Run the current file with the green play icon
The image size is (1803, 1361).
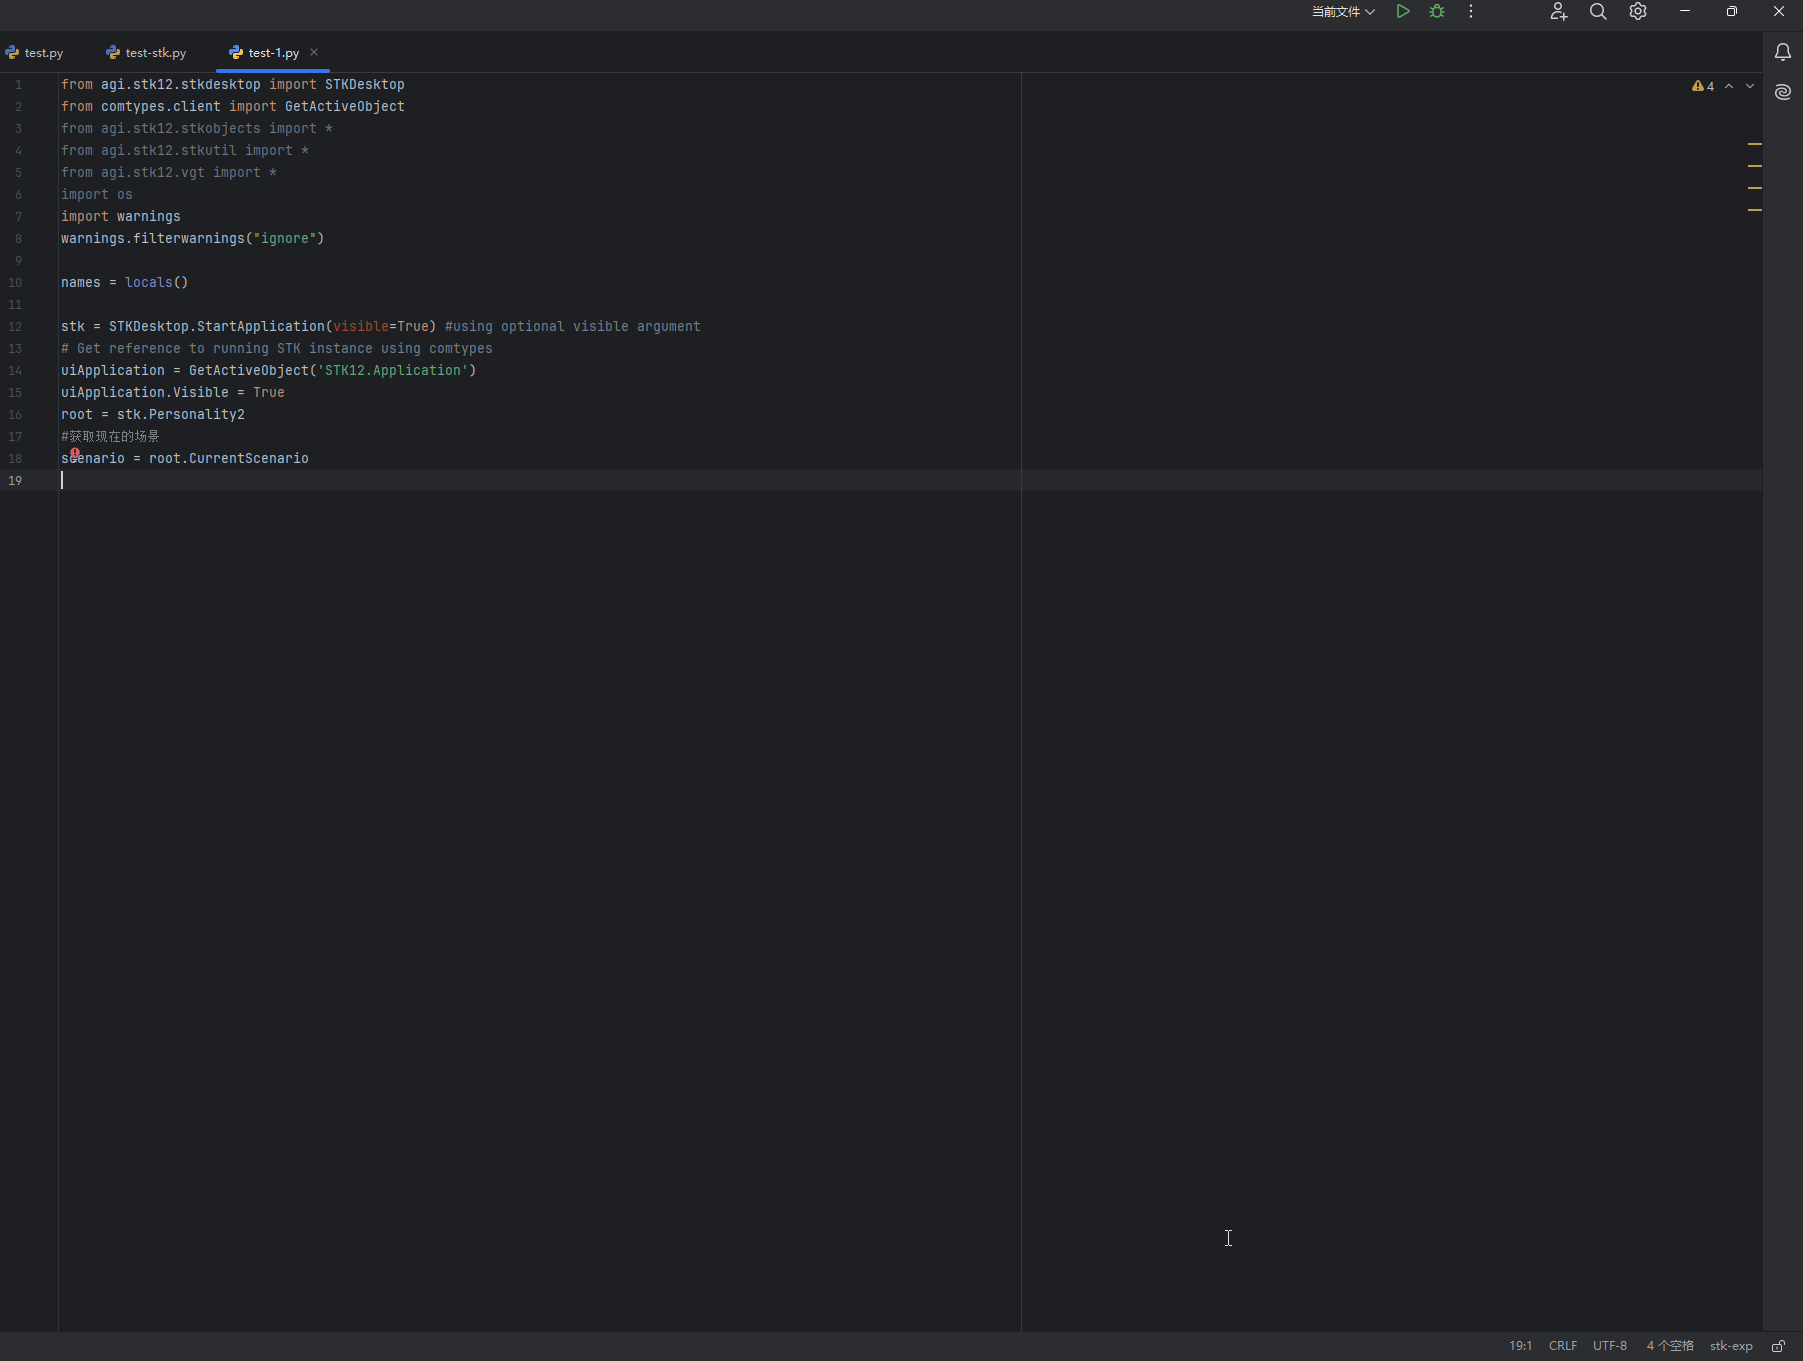click(1403, 12)
